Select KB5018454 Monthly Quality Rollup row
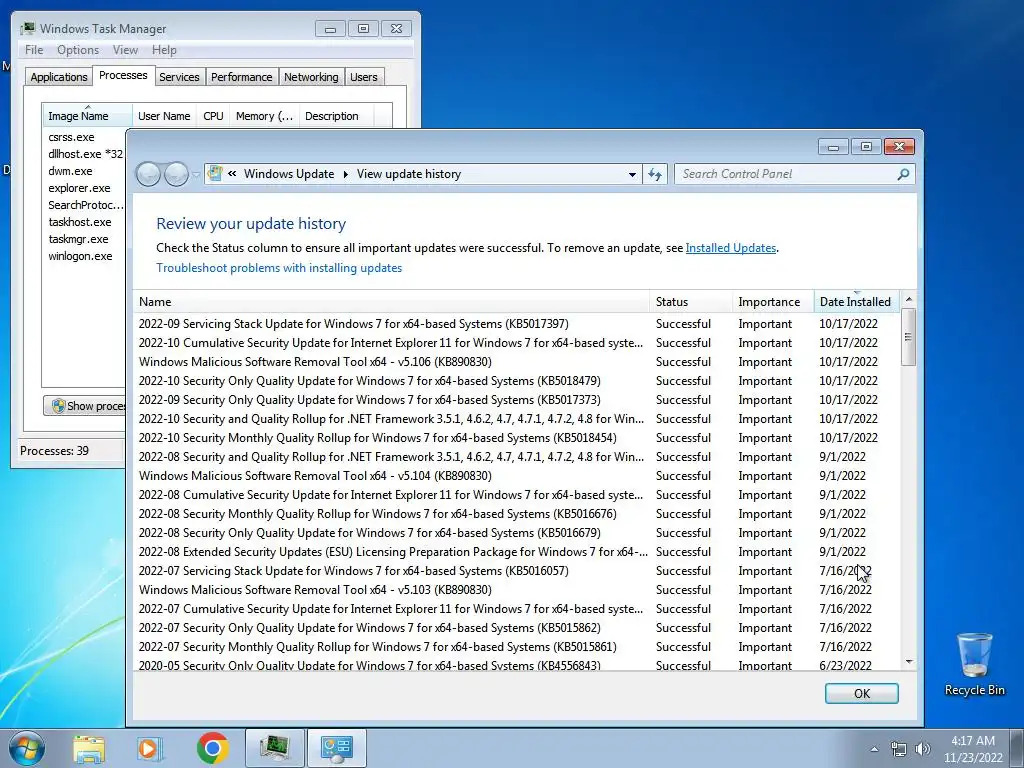Image resolution: width=1024 pixels, height=768 pixels. 516,438
